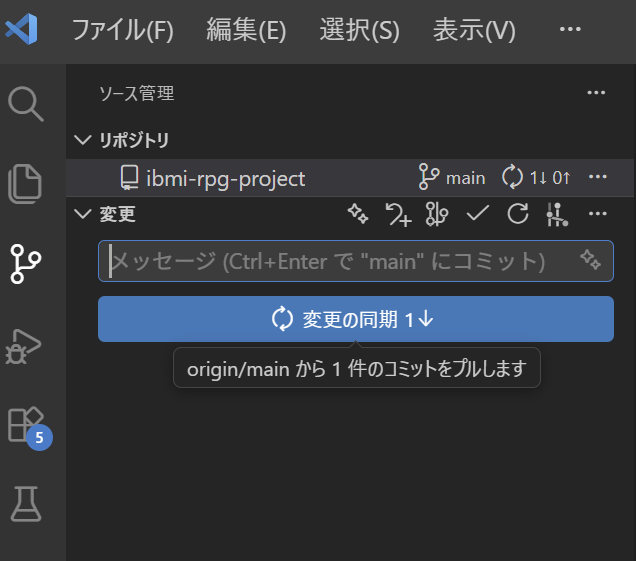Image resolution: width=636 pixels, height=561 pixels.
Task: Click into the commit message input field
Action: pos(330,262)
